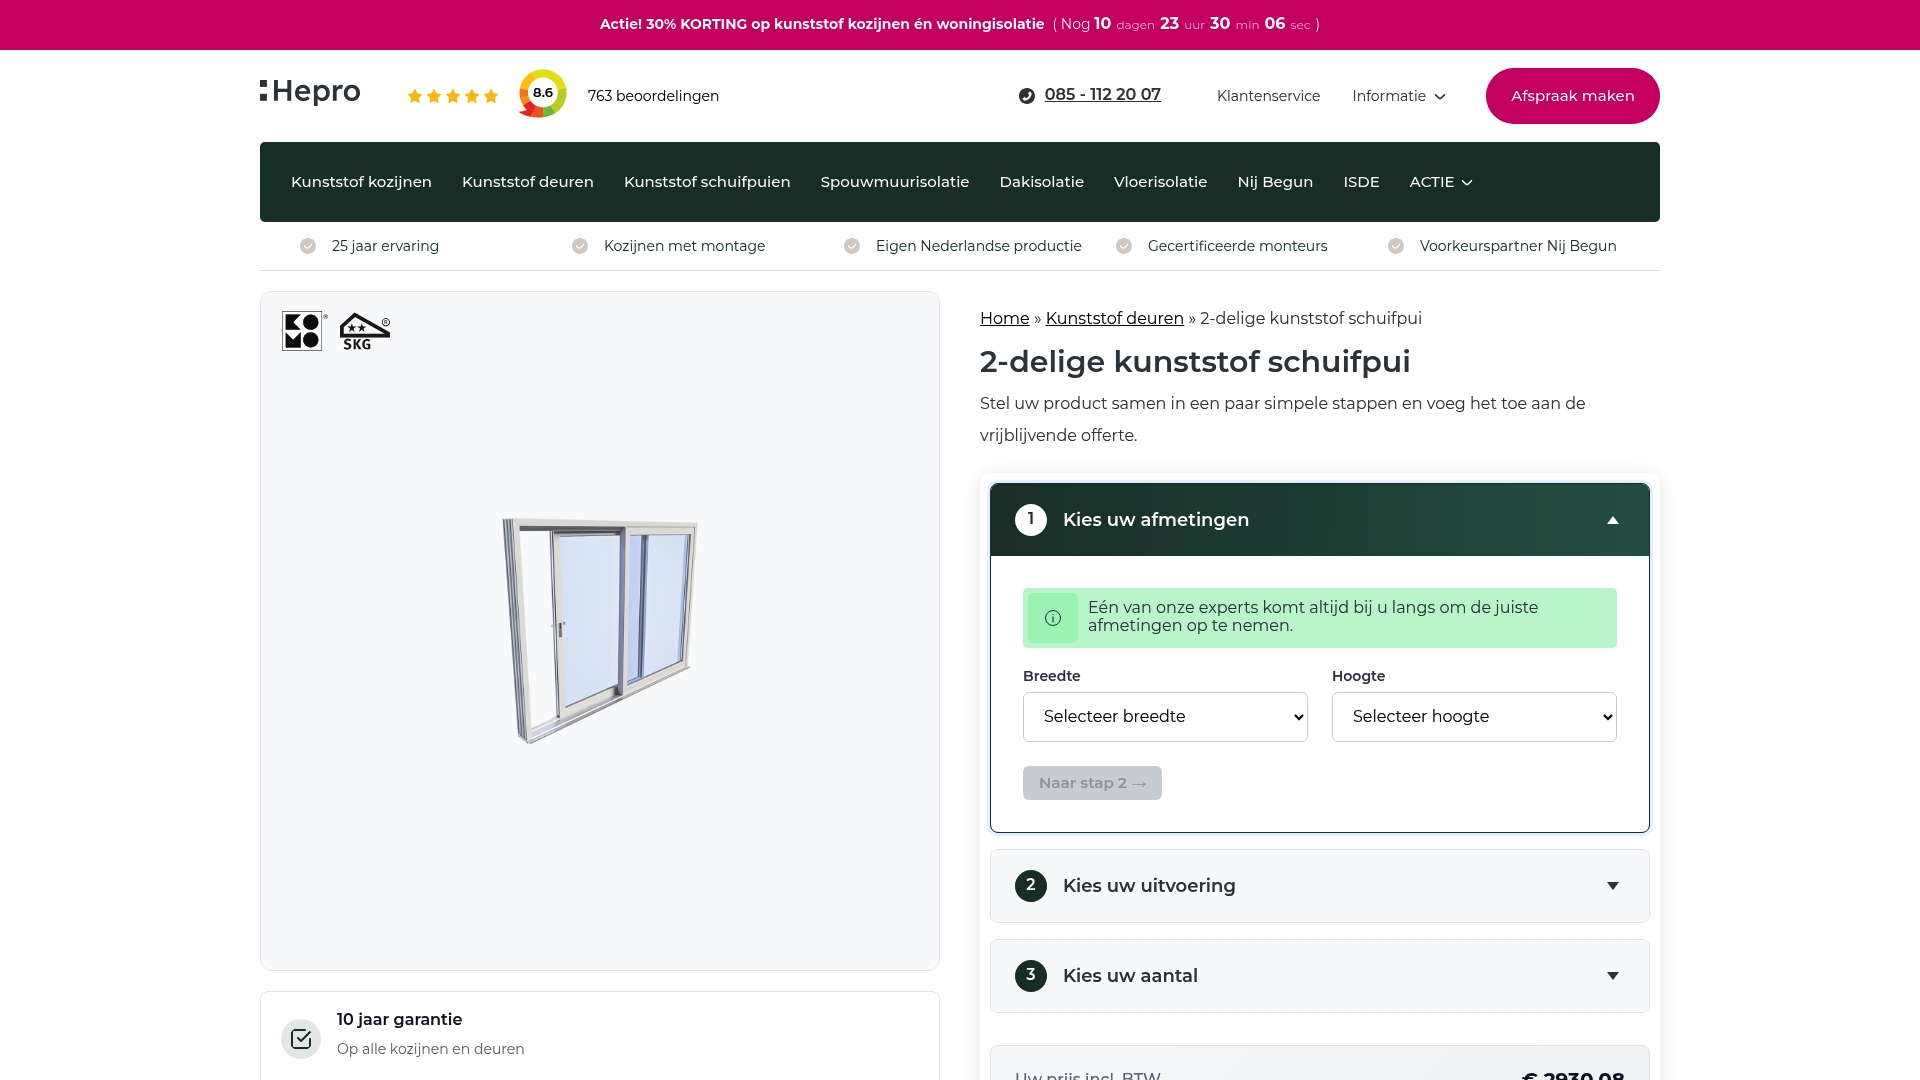Click step 3 number circle
Image resolution: width=1920 pixels, height=1080 pixels.
point(1031,976)
